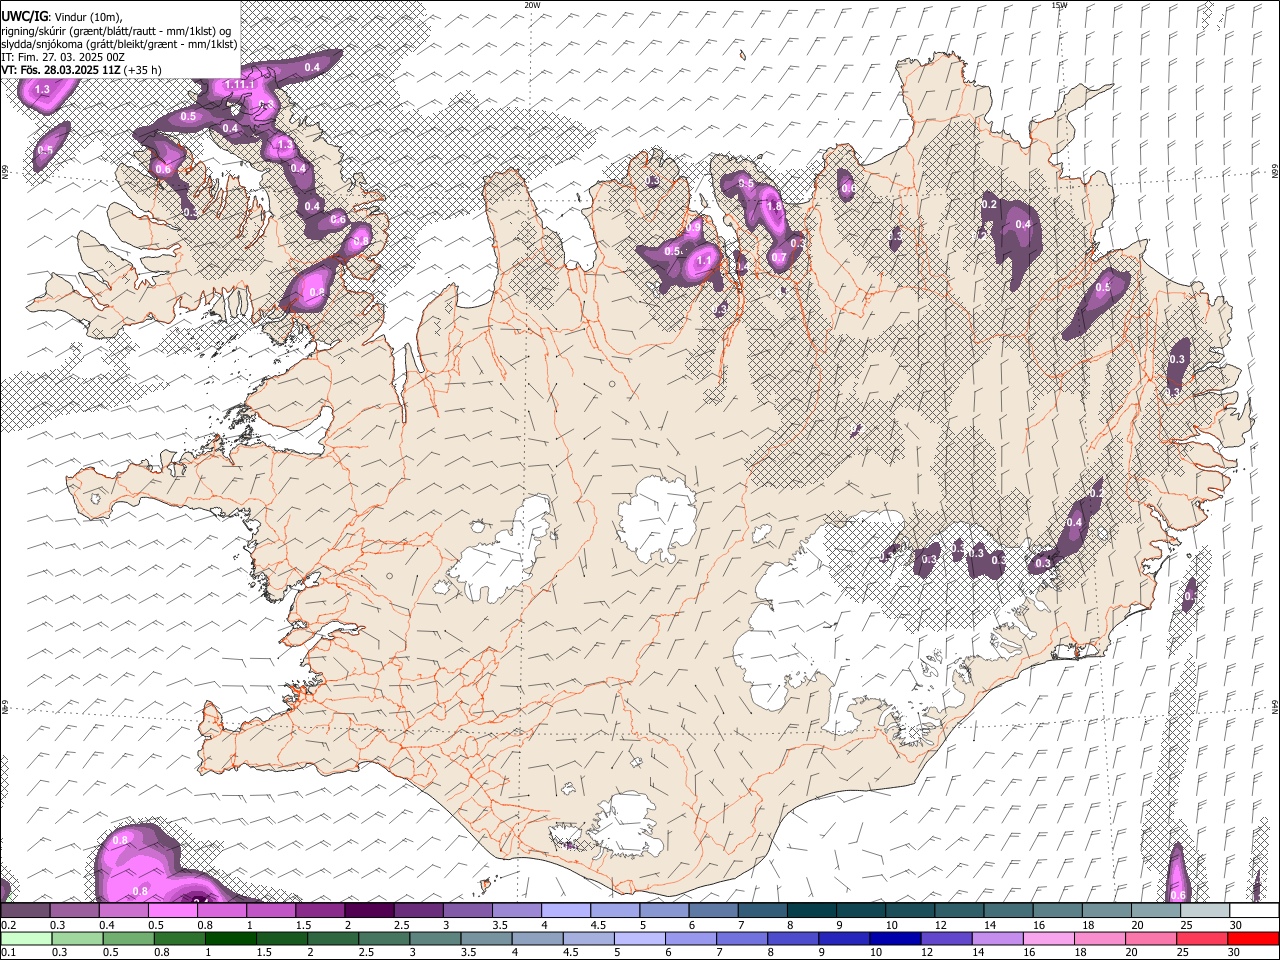Click bottom legend swatch between 7 and 8
The width and height of the screenshot is (1280, 960).
tap(742, 938)
